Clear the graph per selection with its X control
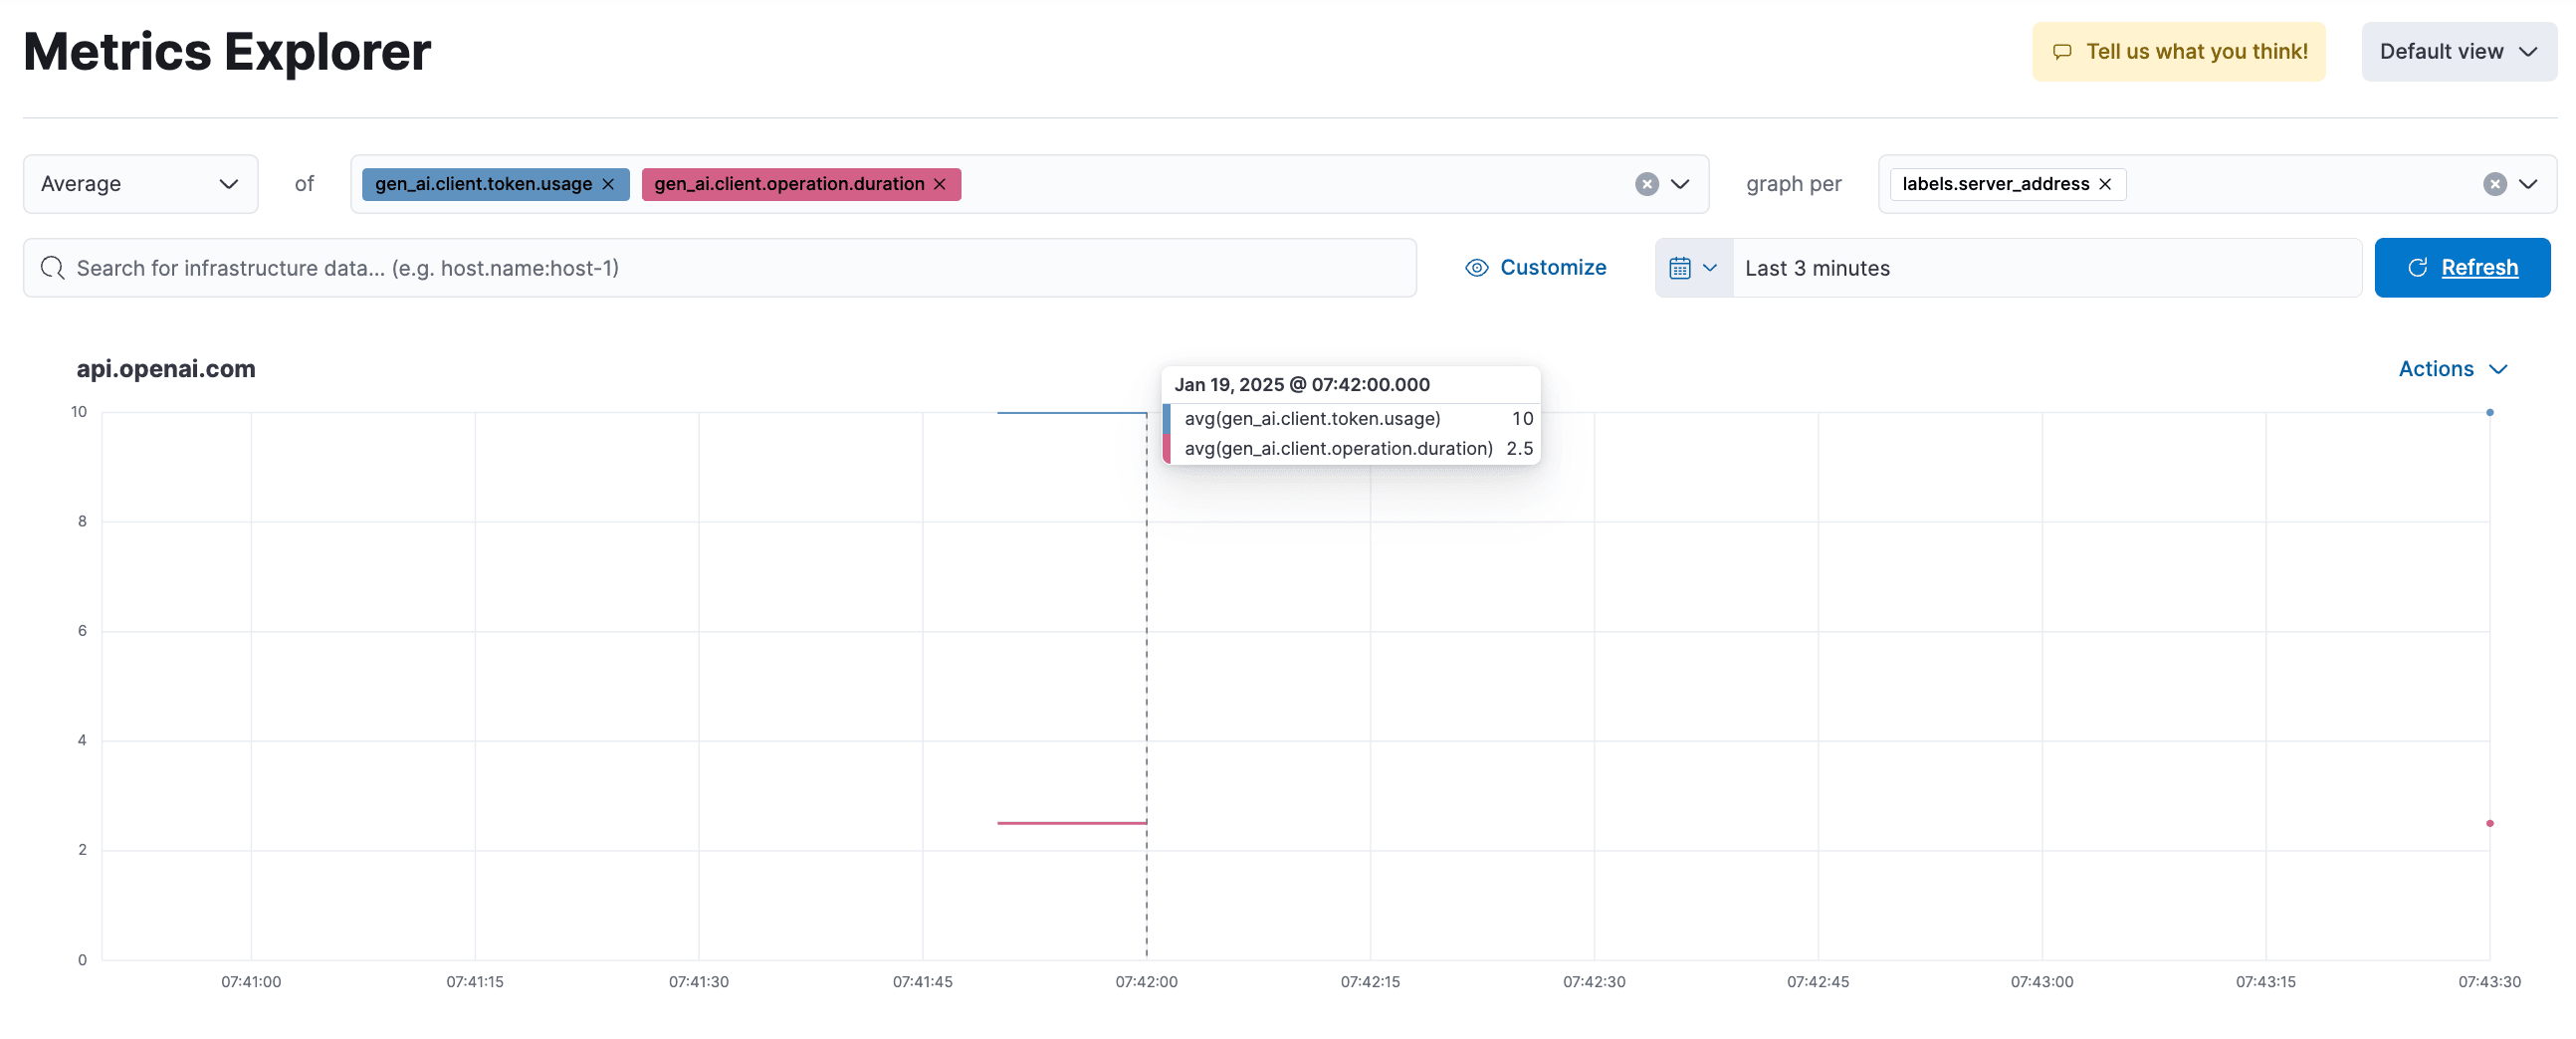The width and height of the screenshot is (2576, 1039). [2494, 184]
